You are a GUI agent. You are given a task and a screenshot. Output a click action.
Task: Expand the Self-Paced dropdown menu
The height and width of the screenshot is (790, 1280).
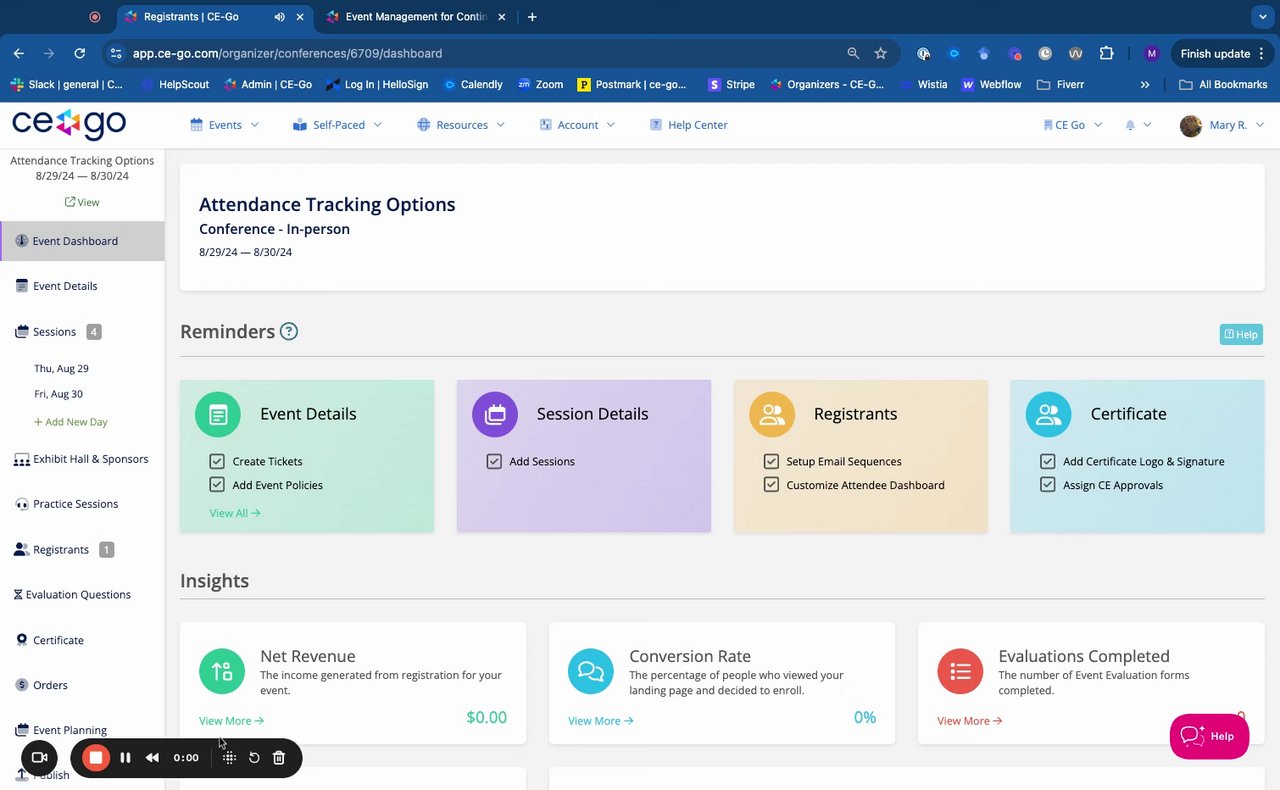point(338,125)
